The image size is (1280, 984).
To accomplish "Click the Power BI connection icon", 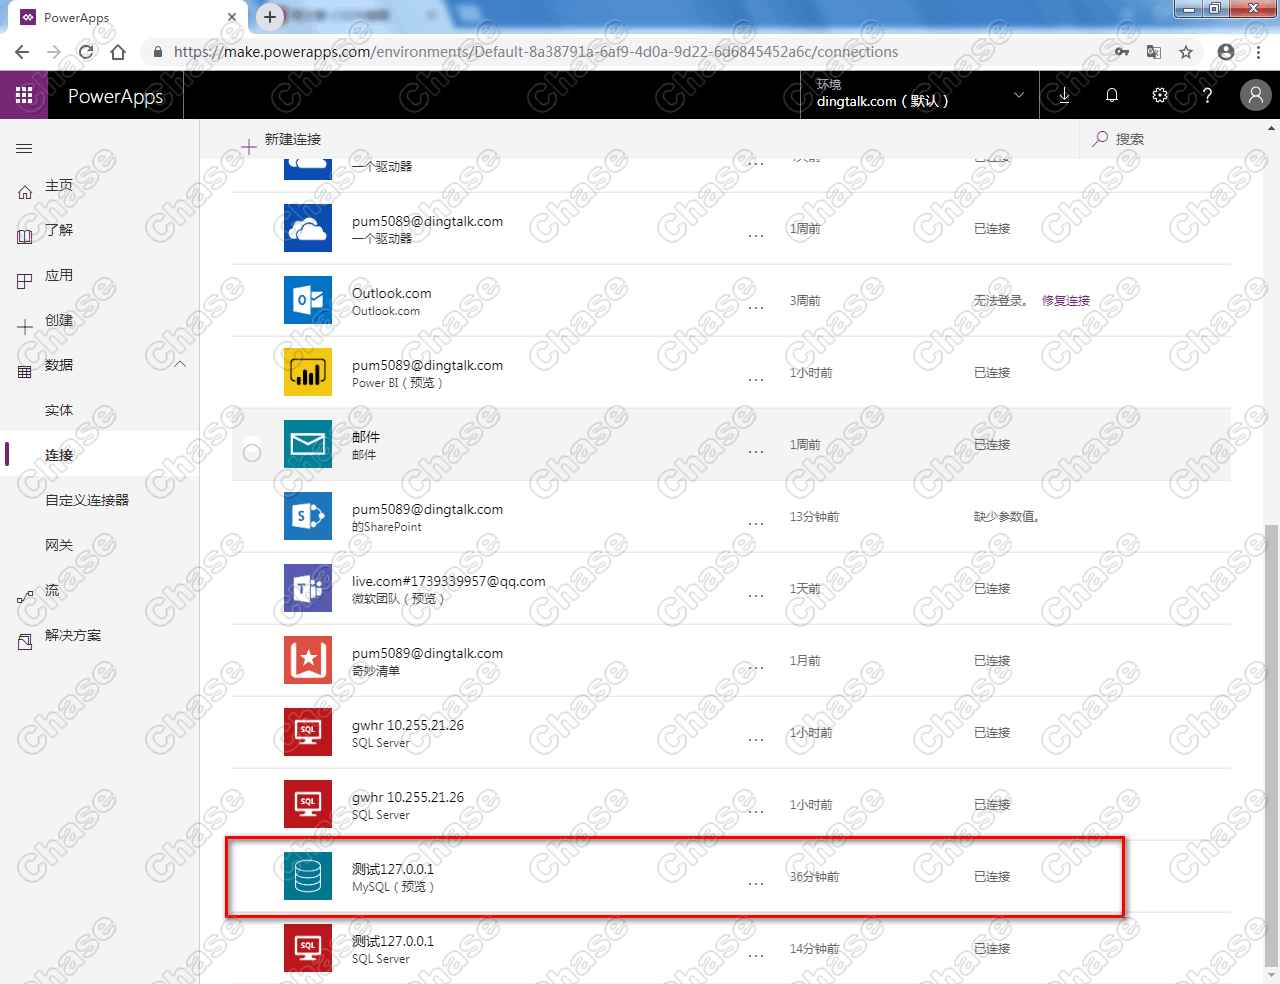I will click(307, 371).
